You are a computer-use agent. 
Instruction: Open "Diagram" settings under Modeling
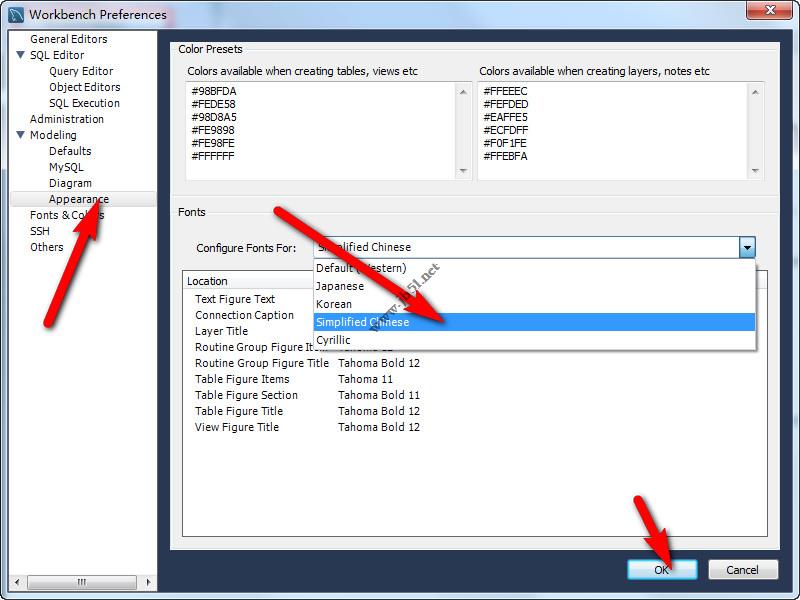71,183
